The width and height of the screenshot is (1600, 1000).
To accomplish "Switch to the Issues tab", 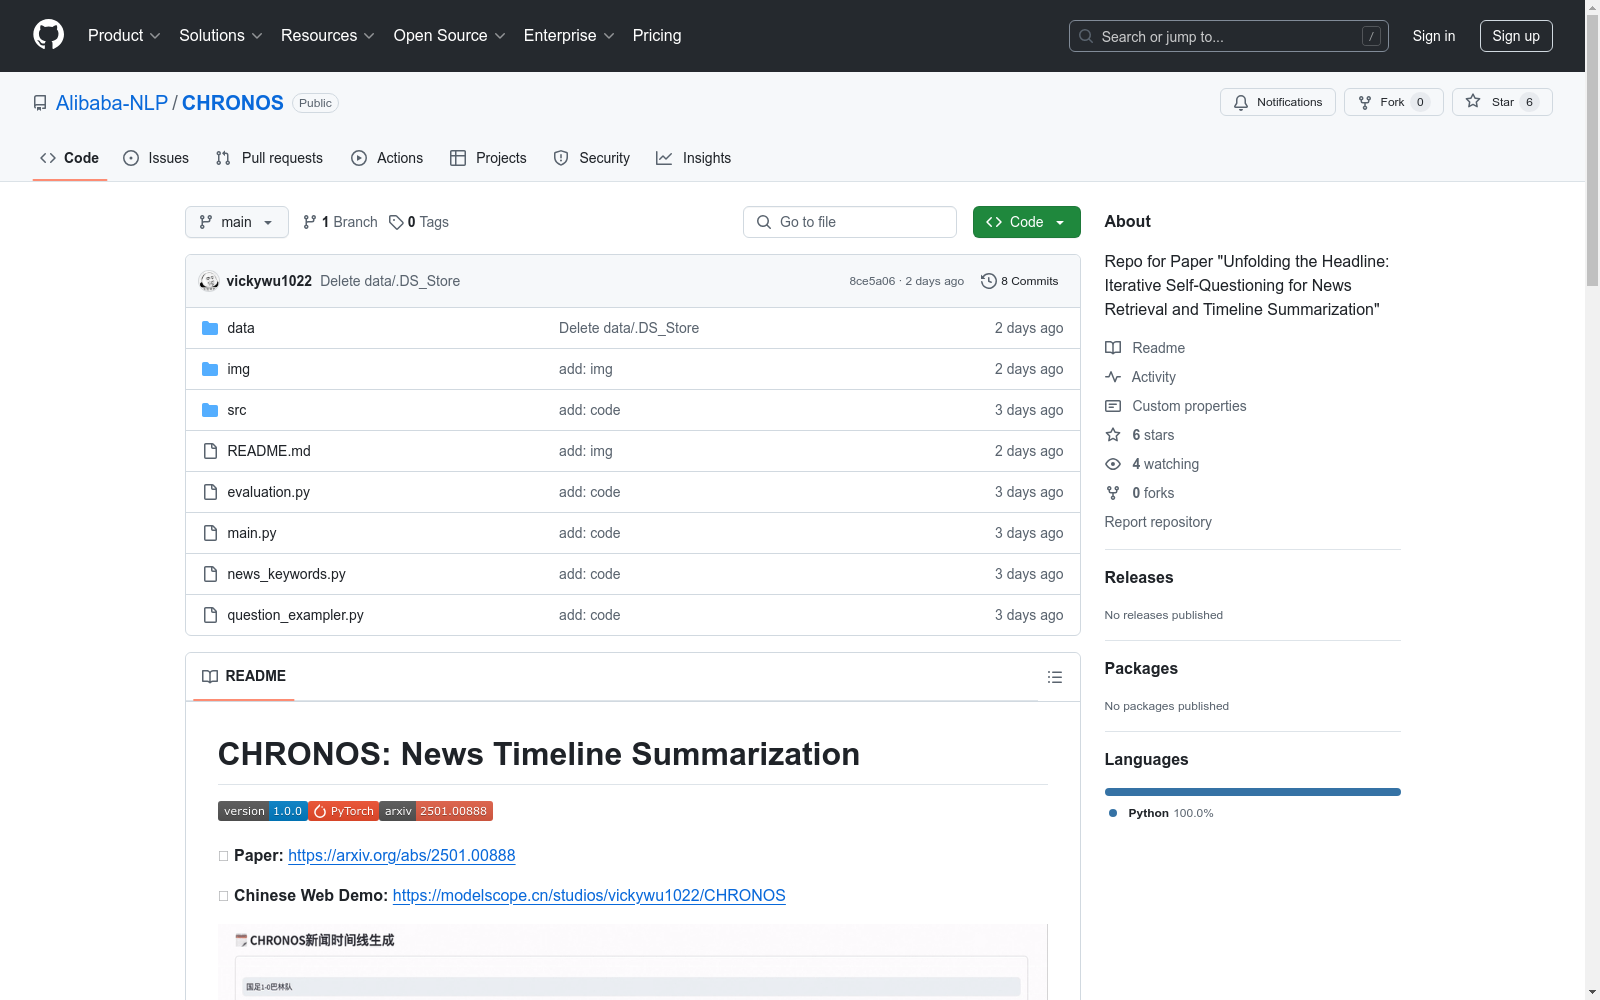I will point(156,158).
